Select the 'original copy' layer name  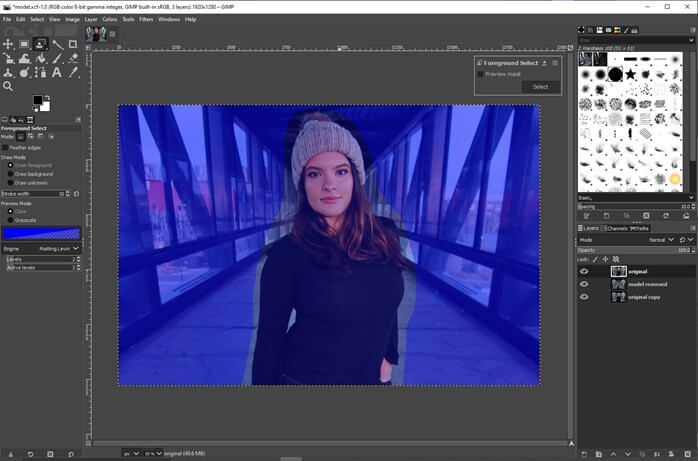(644, 297)
